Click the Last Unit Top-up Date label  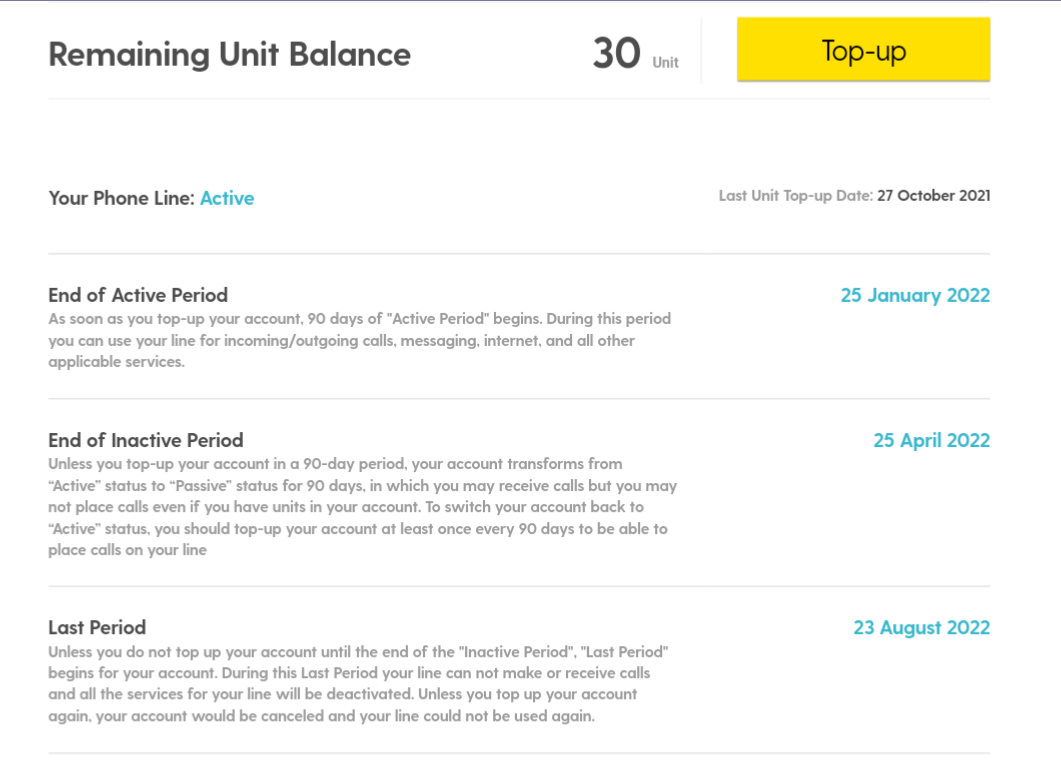(x=795, y=196)
